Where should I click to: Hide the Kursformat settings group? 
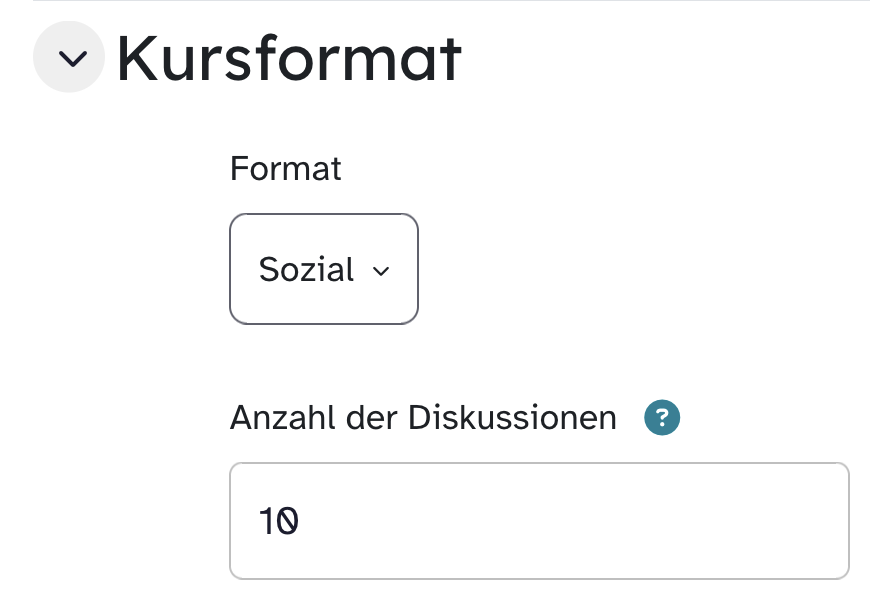coord(69,59)
